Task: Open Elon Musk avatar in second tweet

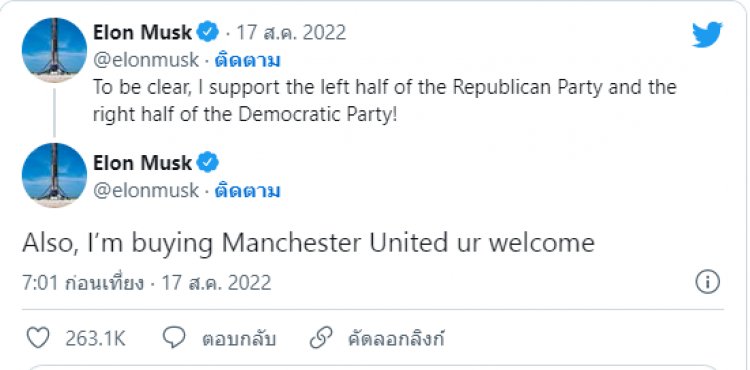Action: (x=55, y=175)
